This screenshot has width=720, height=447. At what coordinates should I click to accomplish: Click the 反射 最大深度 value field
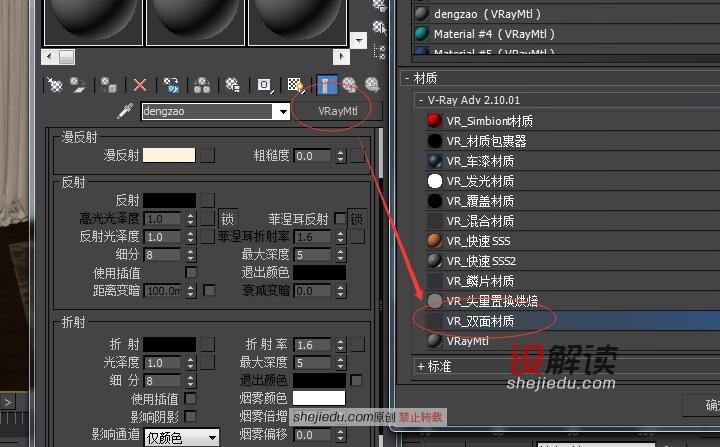[x=313, y=255]
